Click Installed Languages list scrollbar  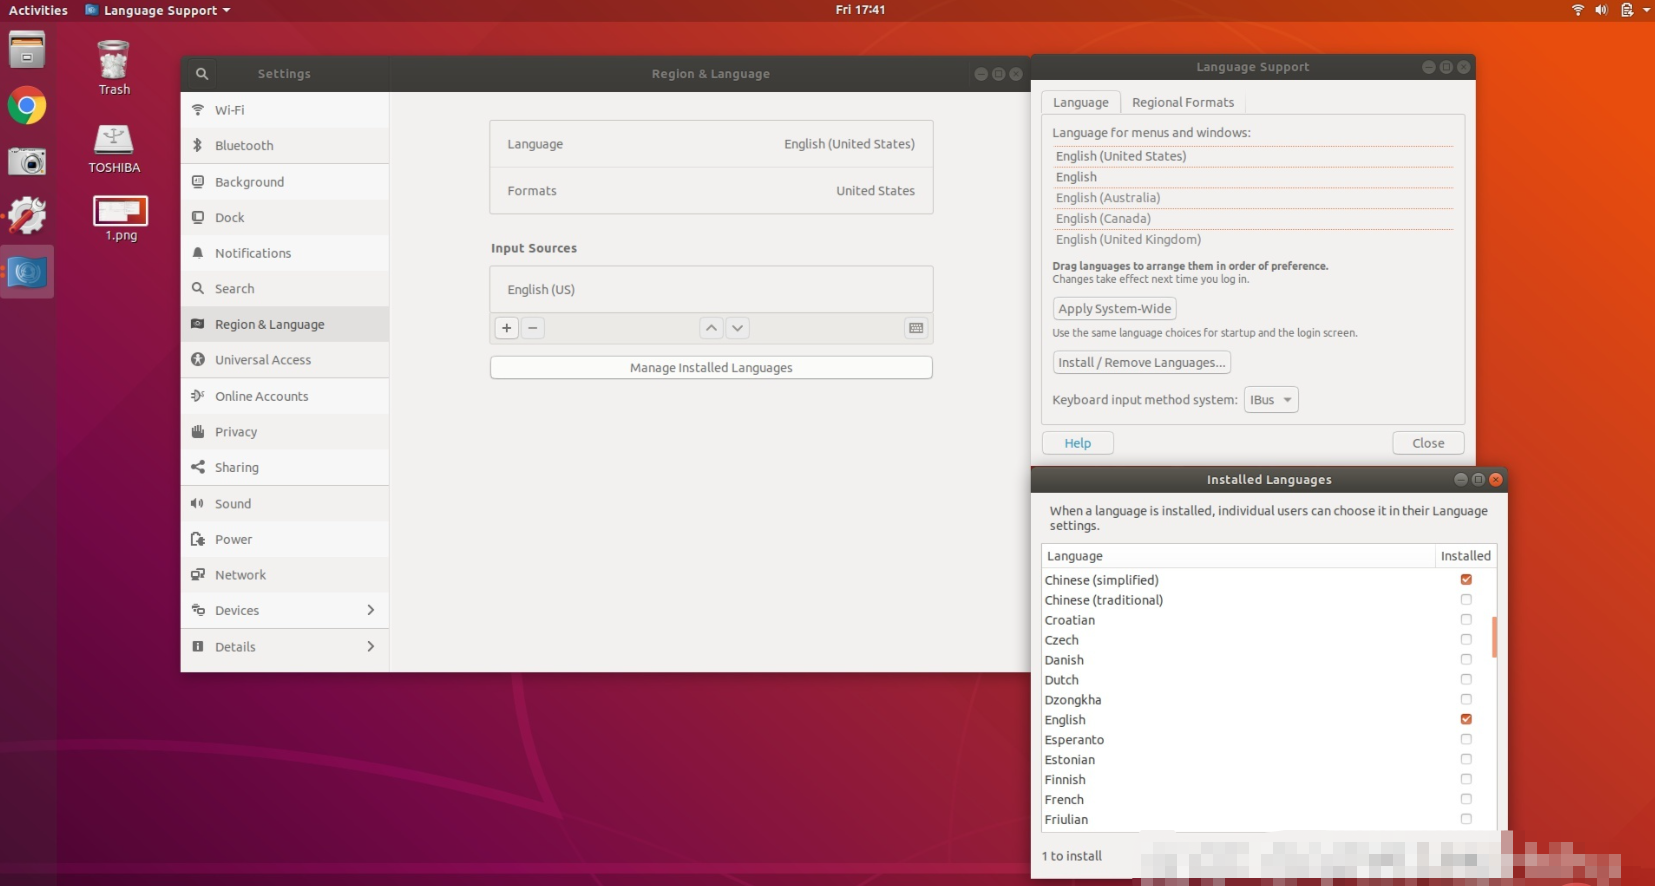tap(1494, 637)
